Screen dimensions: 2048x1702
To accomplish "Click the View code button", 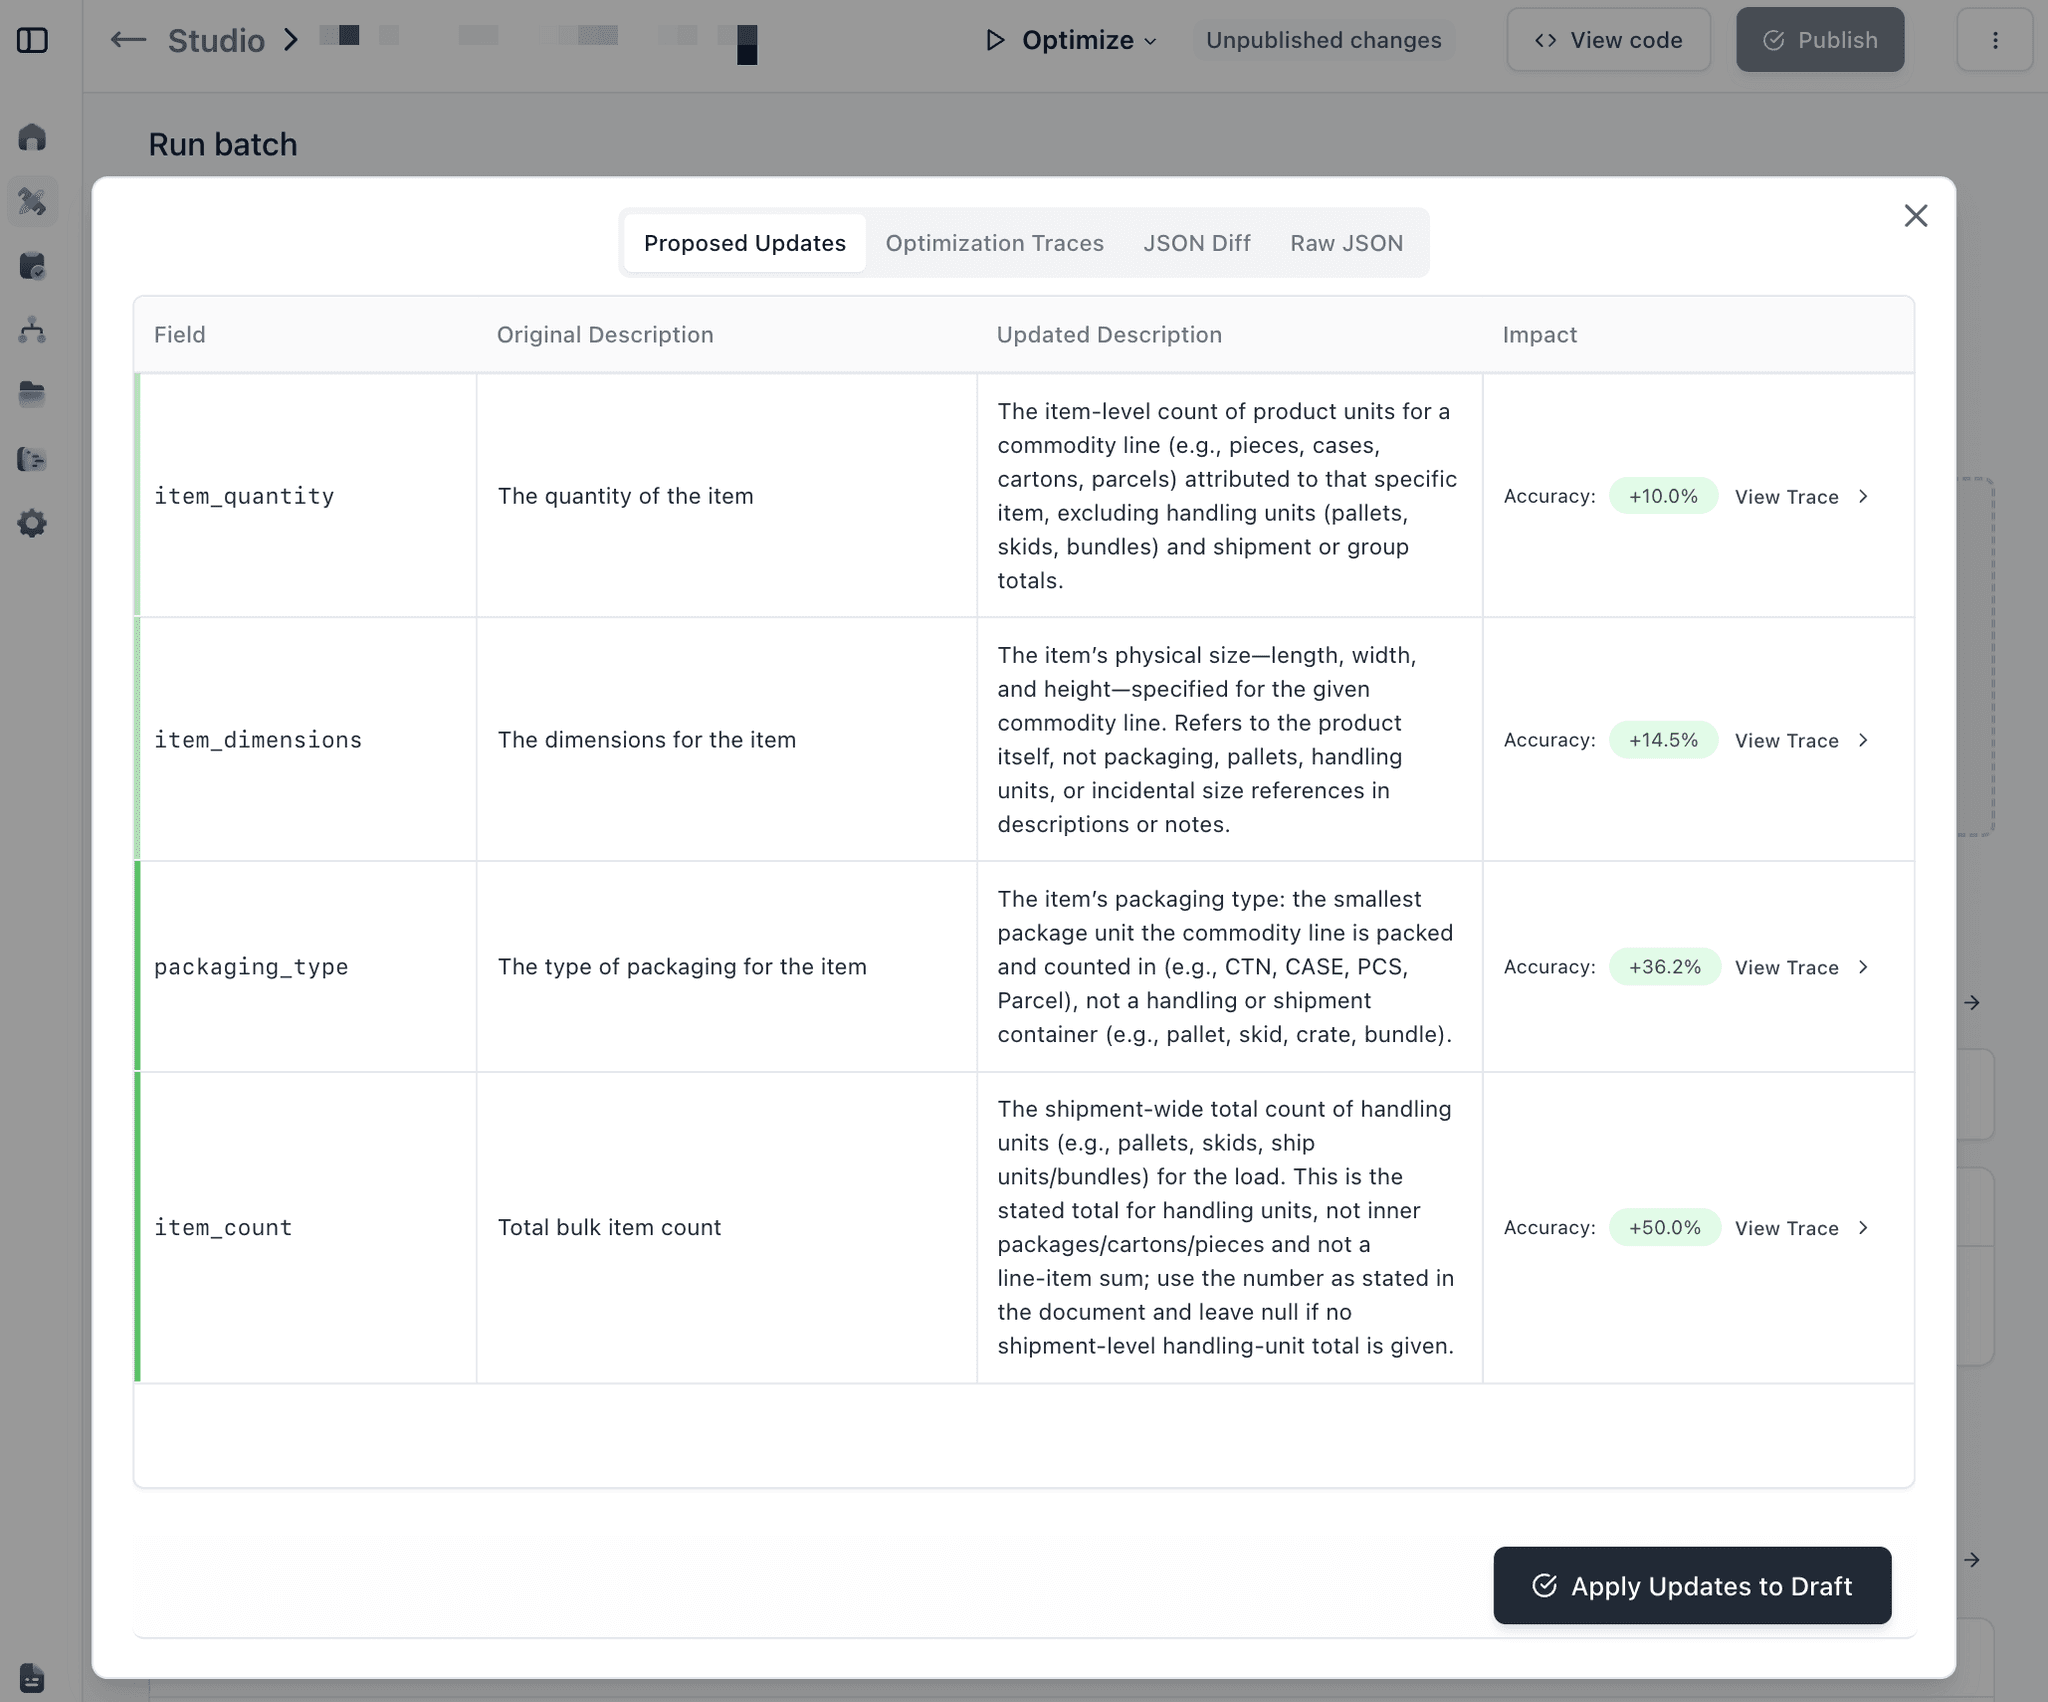I will tap(1608, 40).
